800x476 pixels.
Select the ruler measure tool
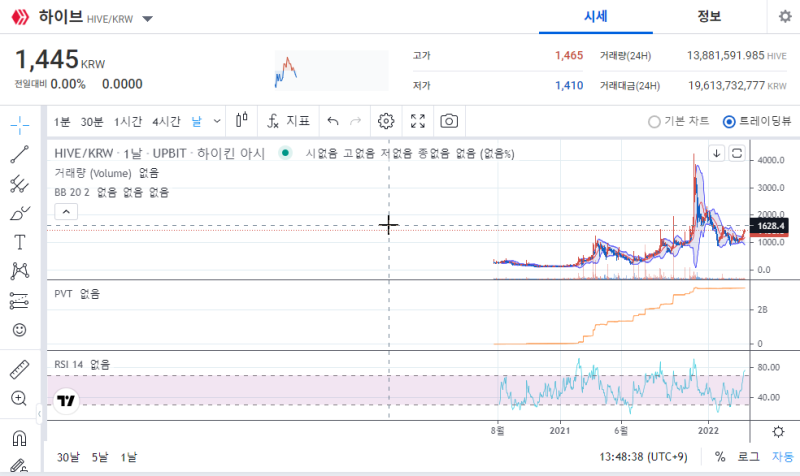pos(20,369)
